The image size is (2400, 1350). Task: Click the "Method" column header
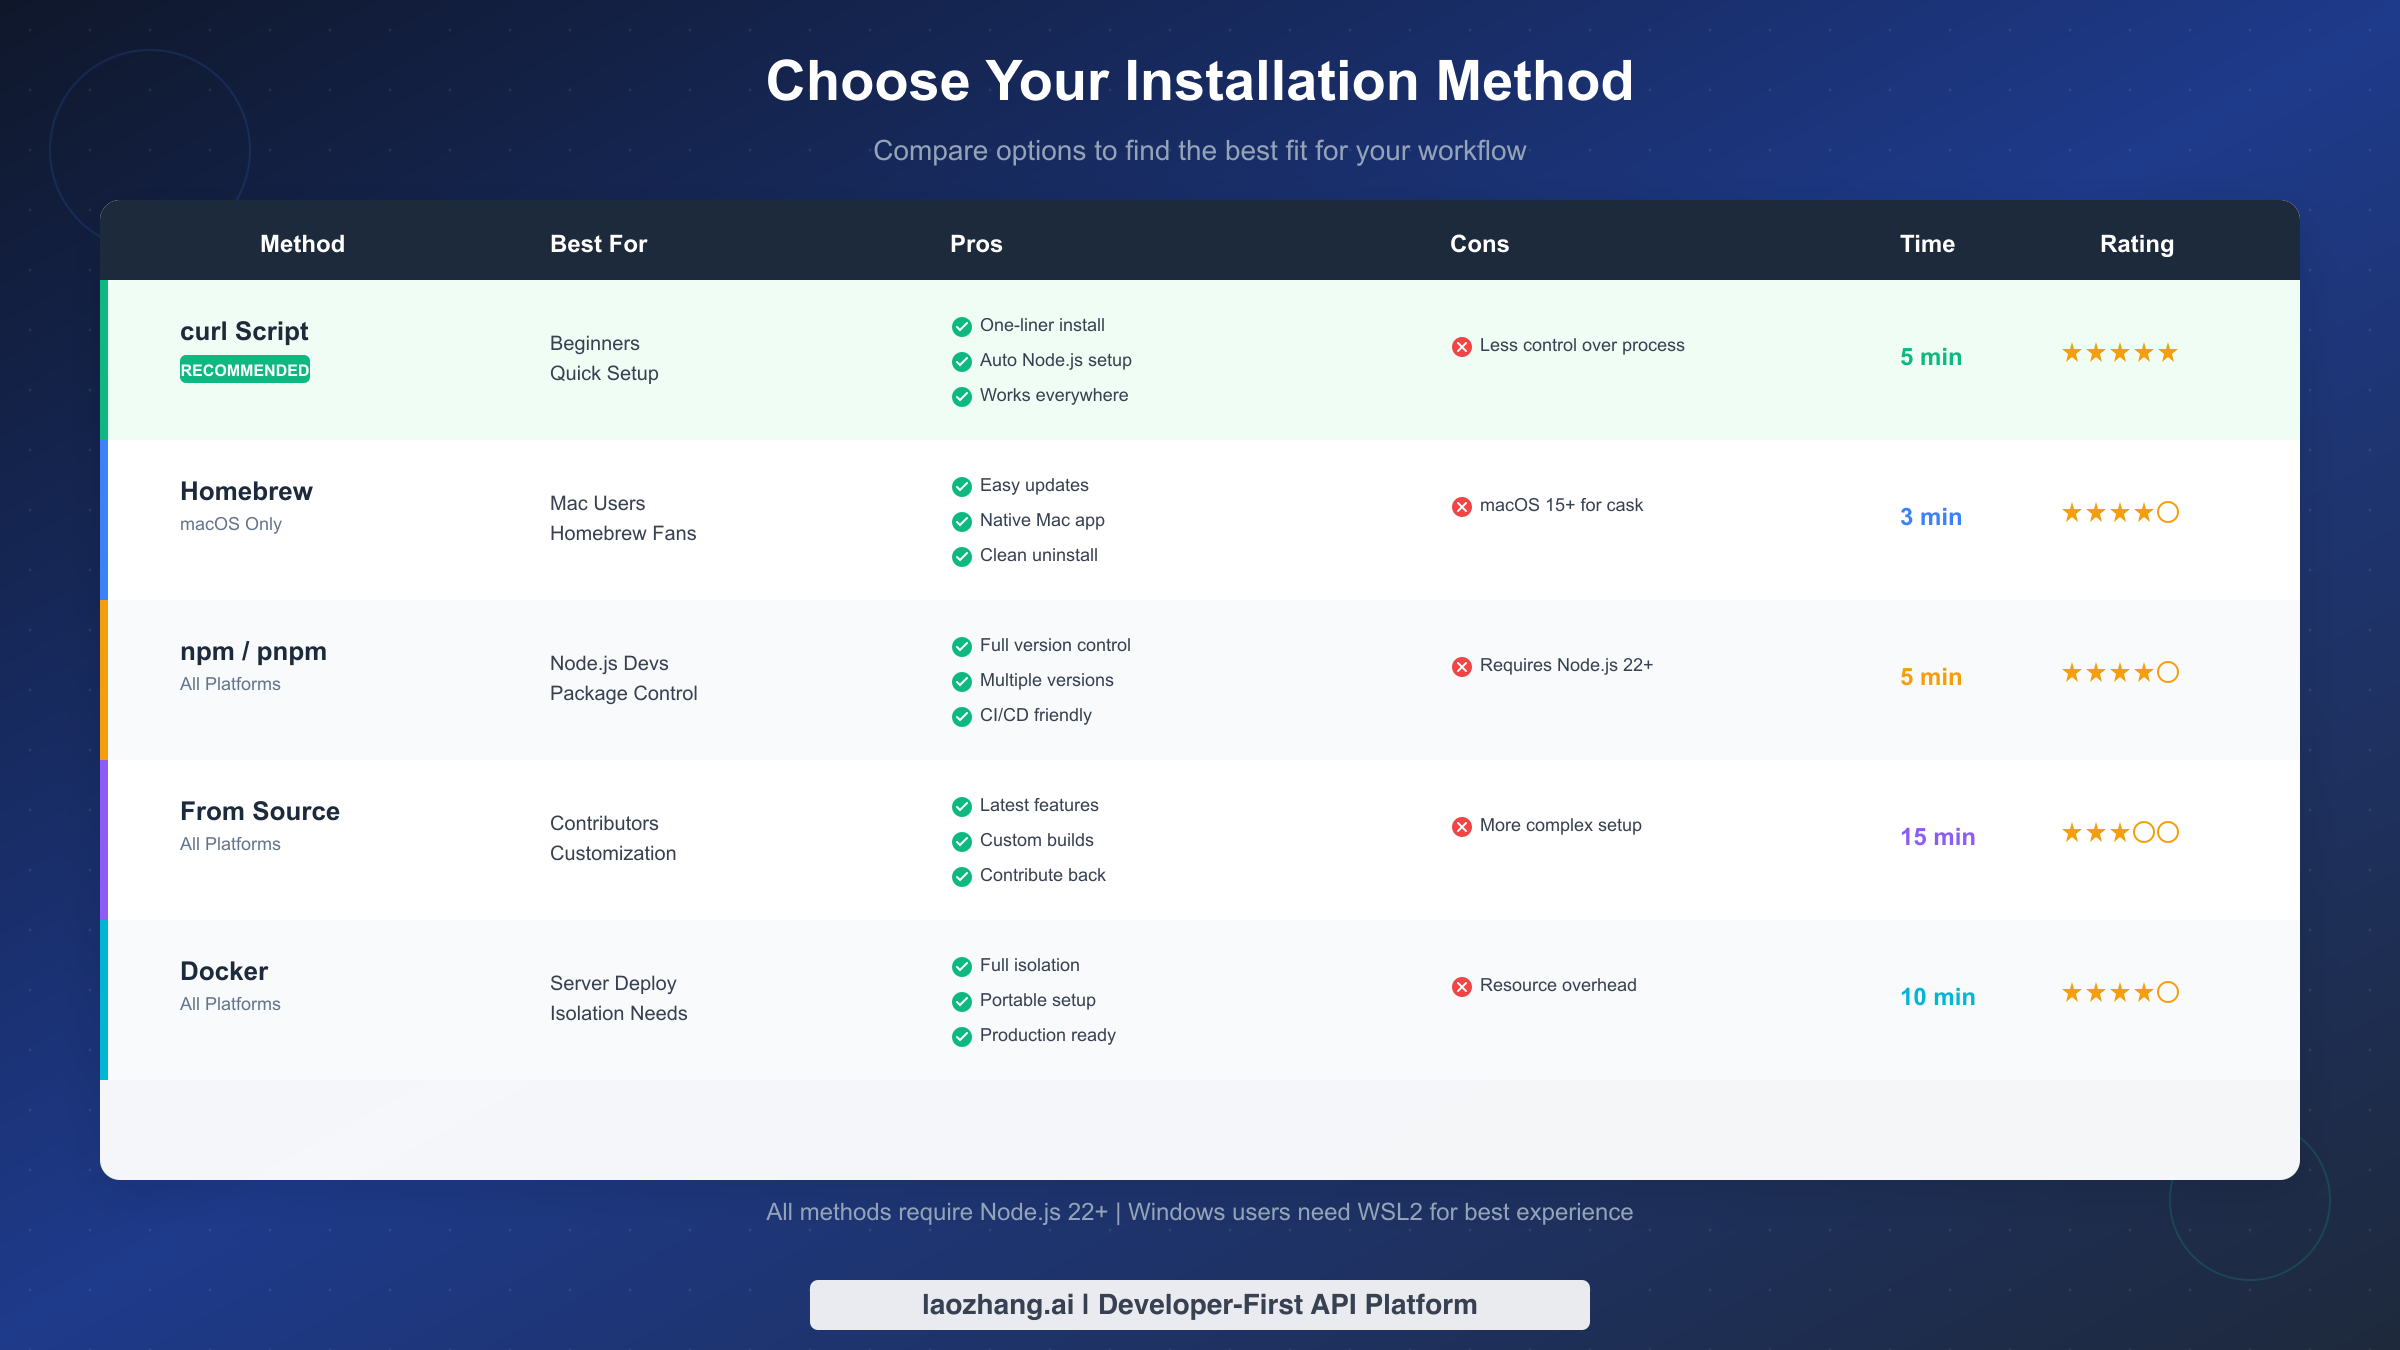coord(301,243)
